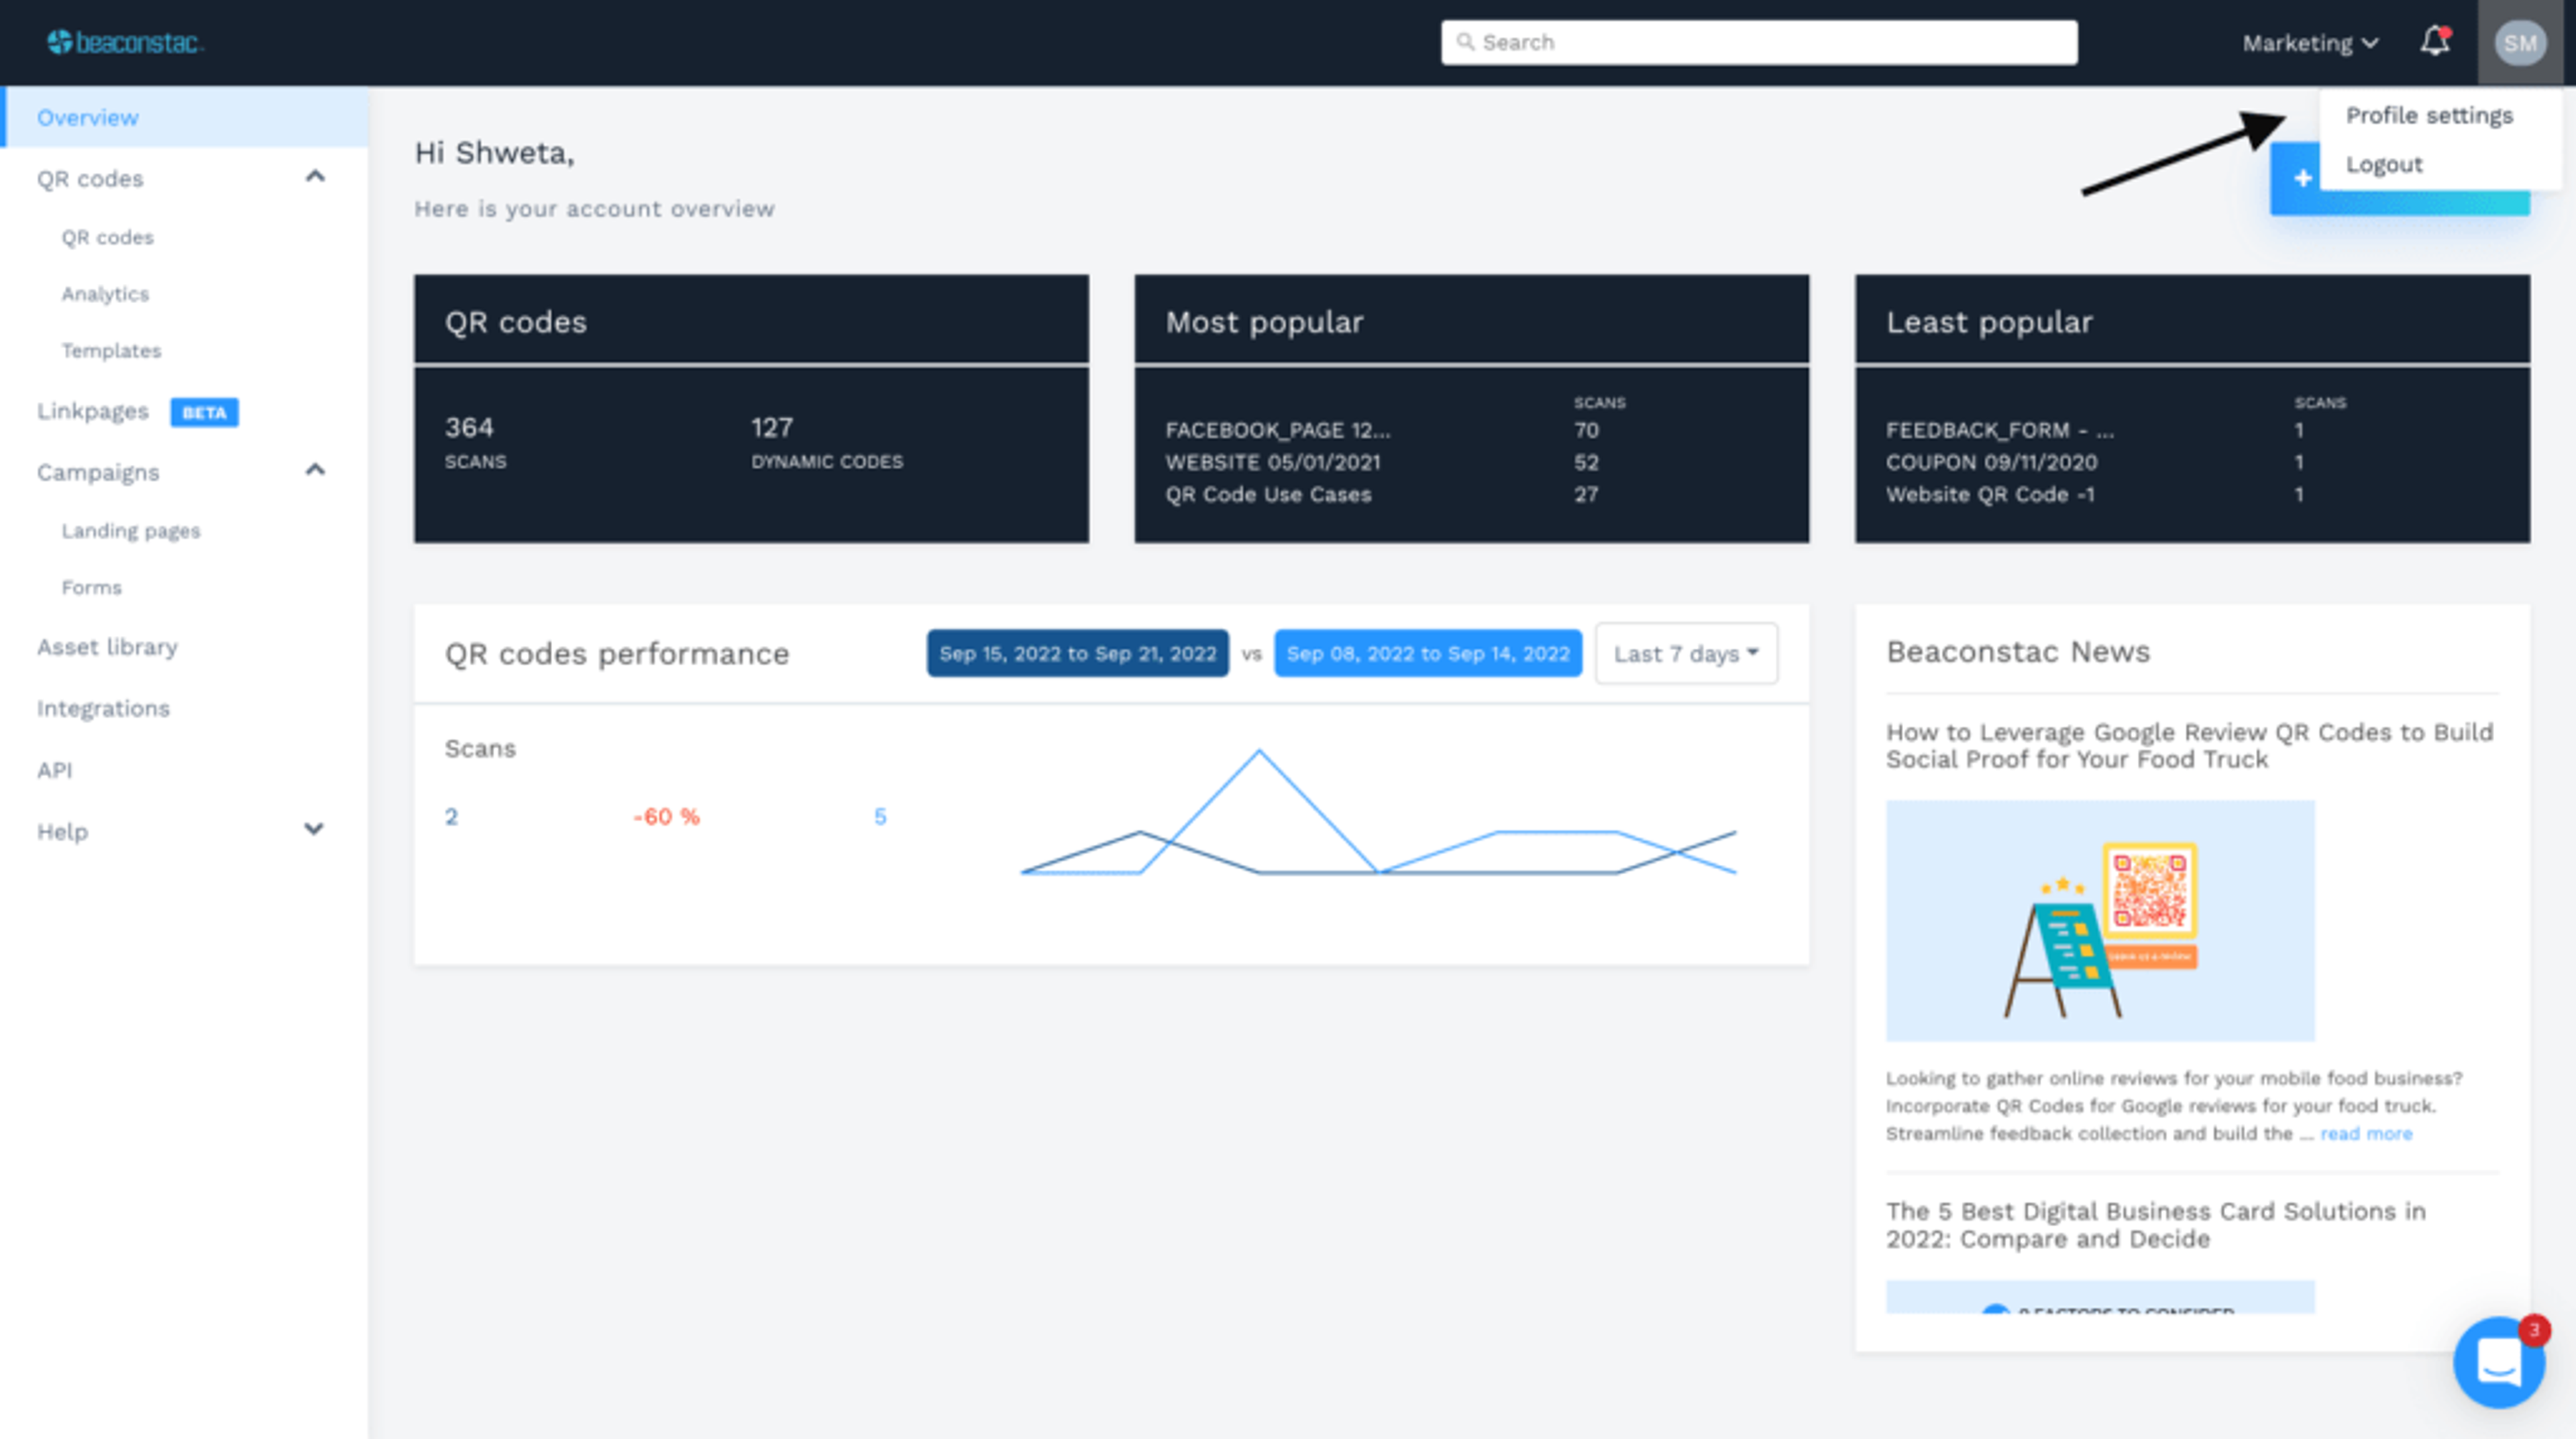Open the notifications bell

pyautogui.click(x=2435, y=41)
